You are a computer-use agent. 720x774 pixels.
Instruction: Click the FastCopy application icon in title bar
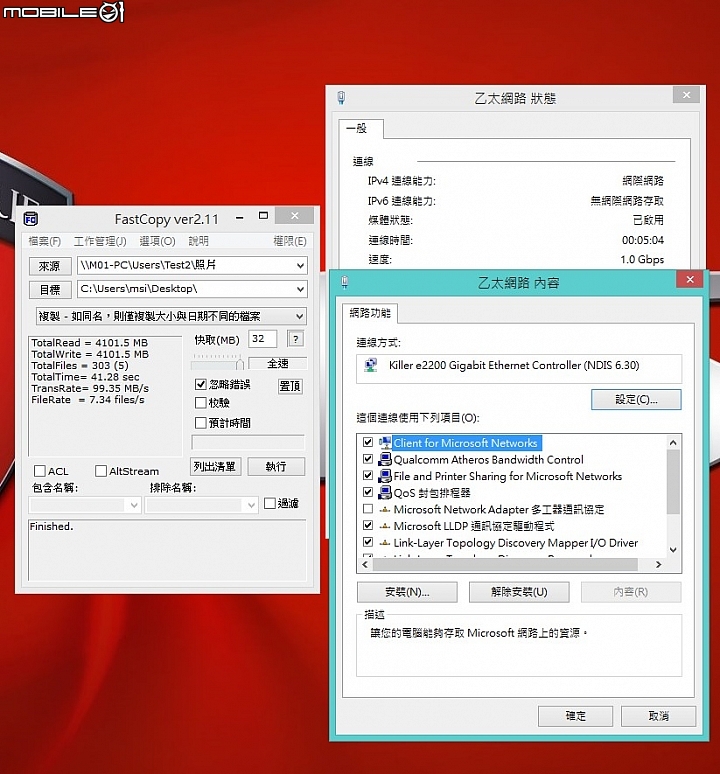coord(31,219)
